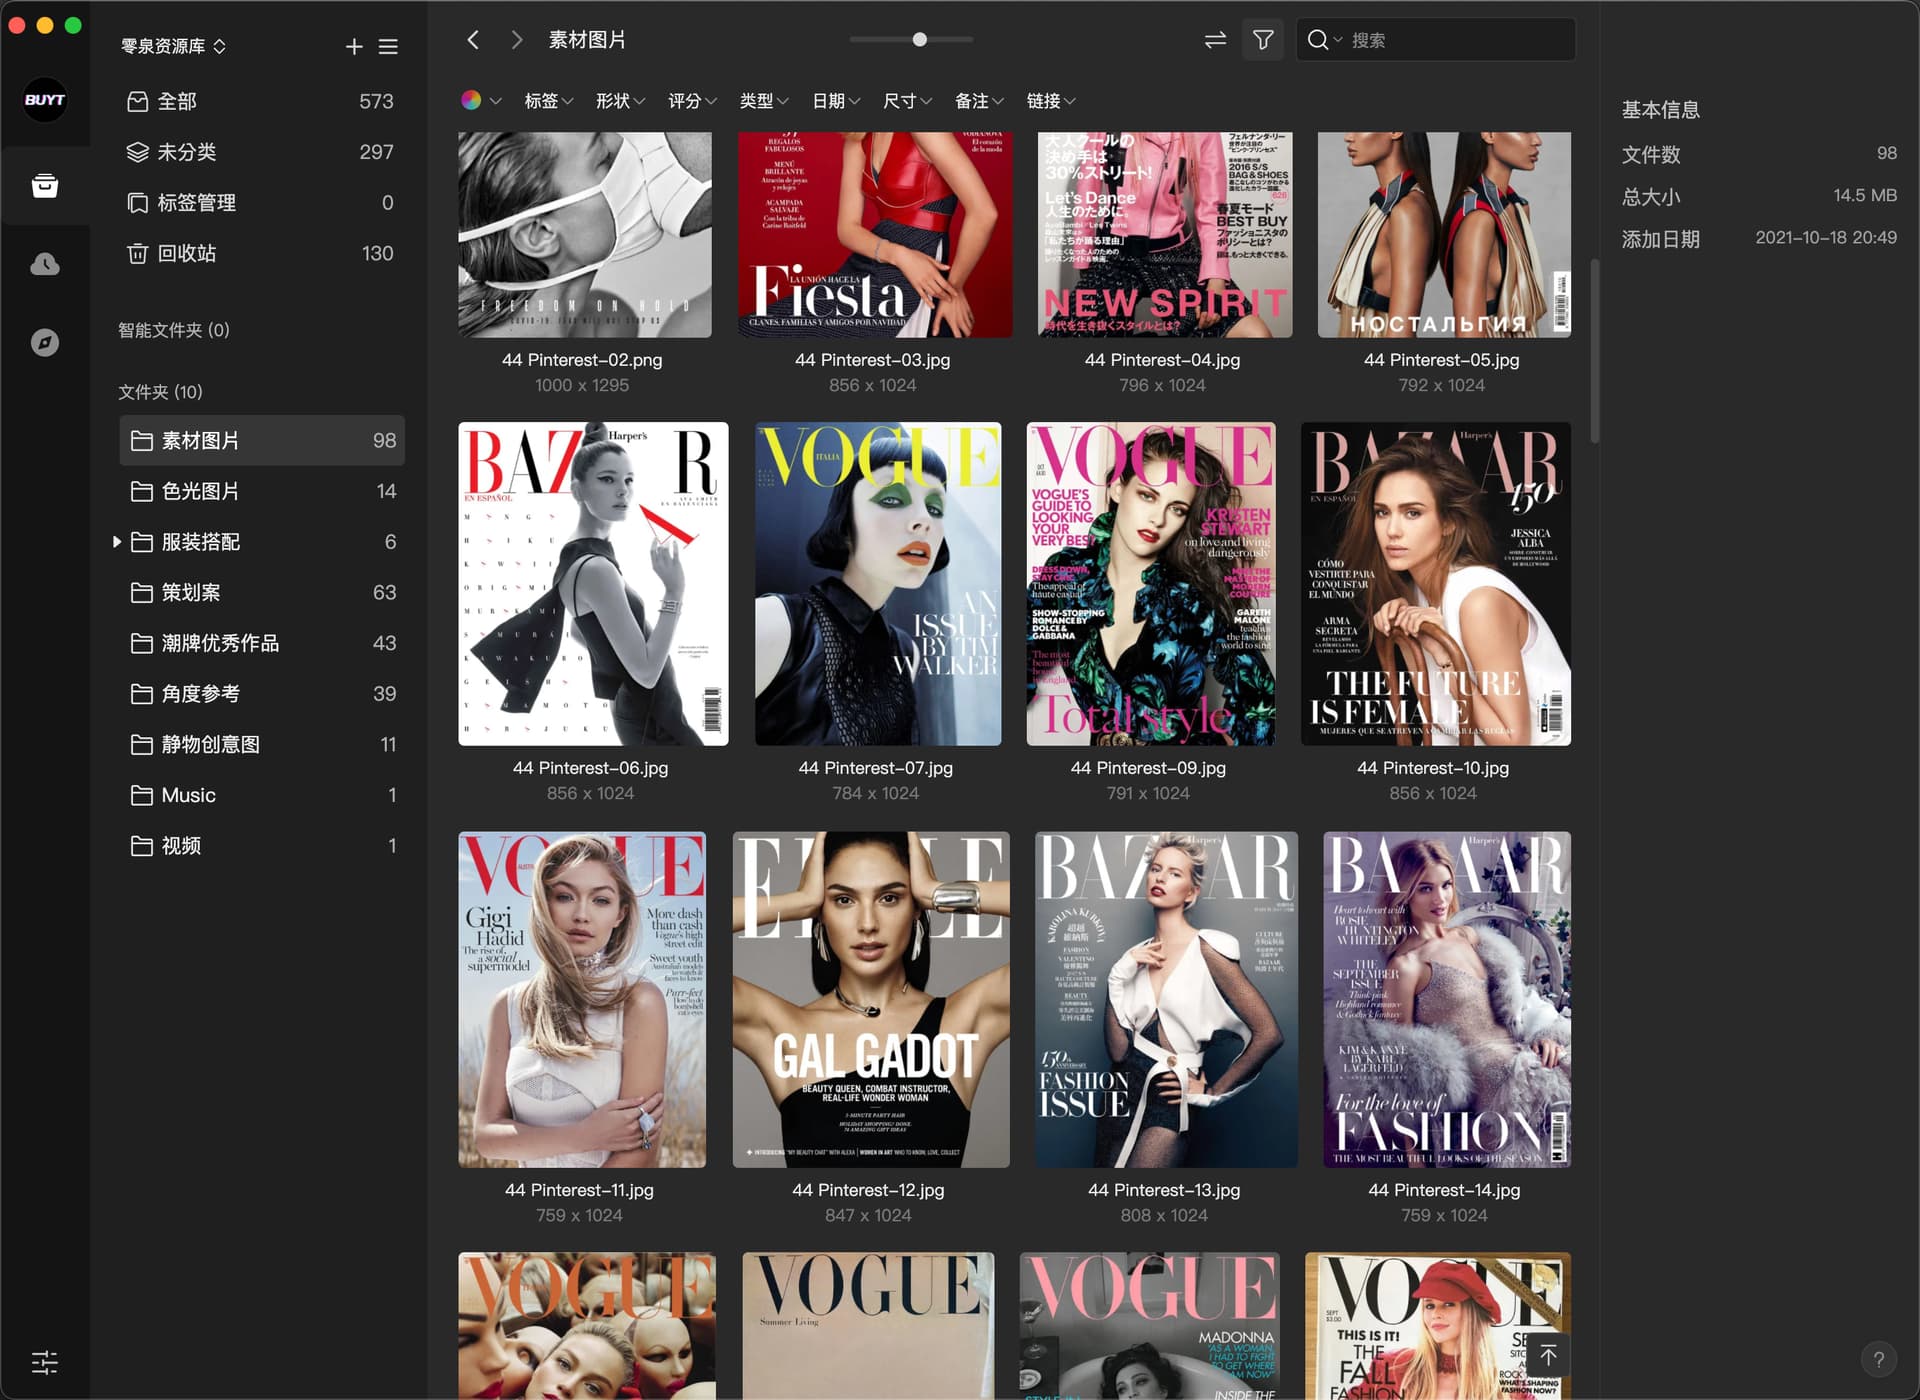Click the help question mark button

(1878, 1359)
